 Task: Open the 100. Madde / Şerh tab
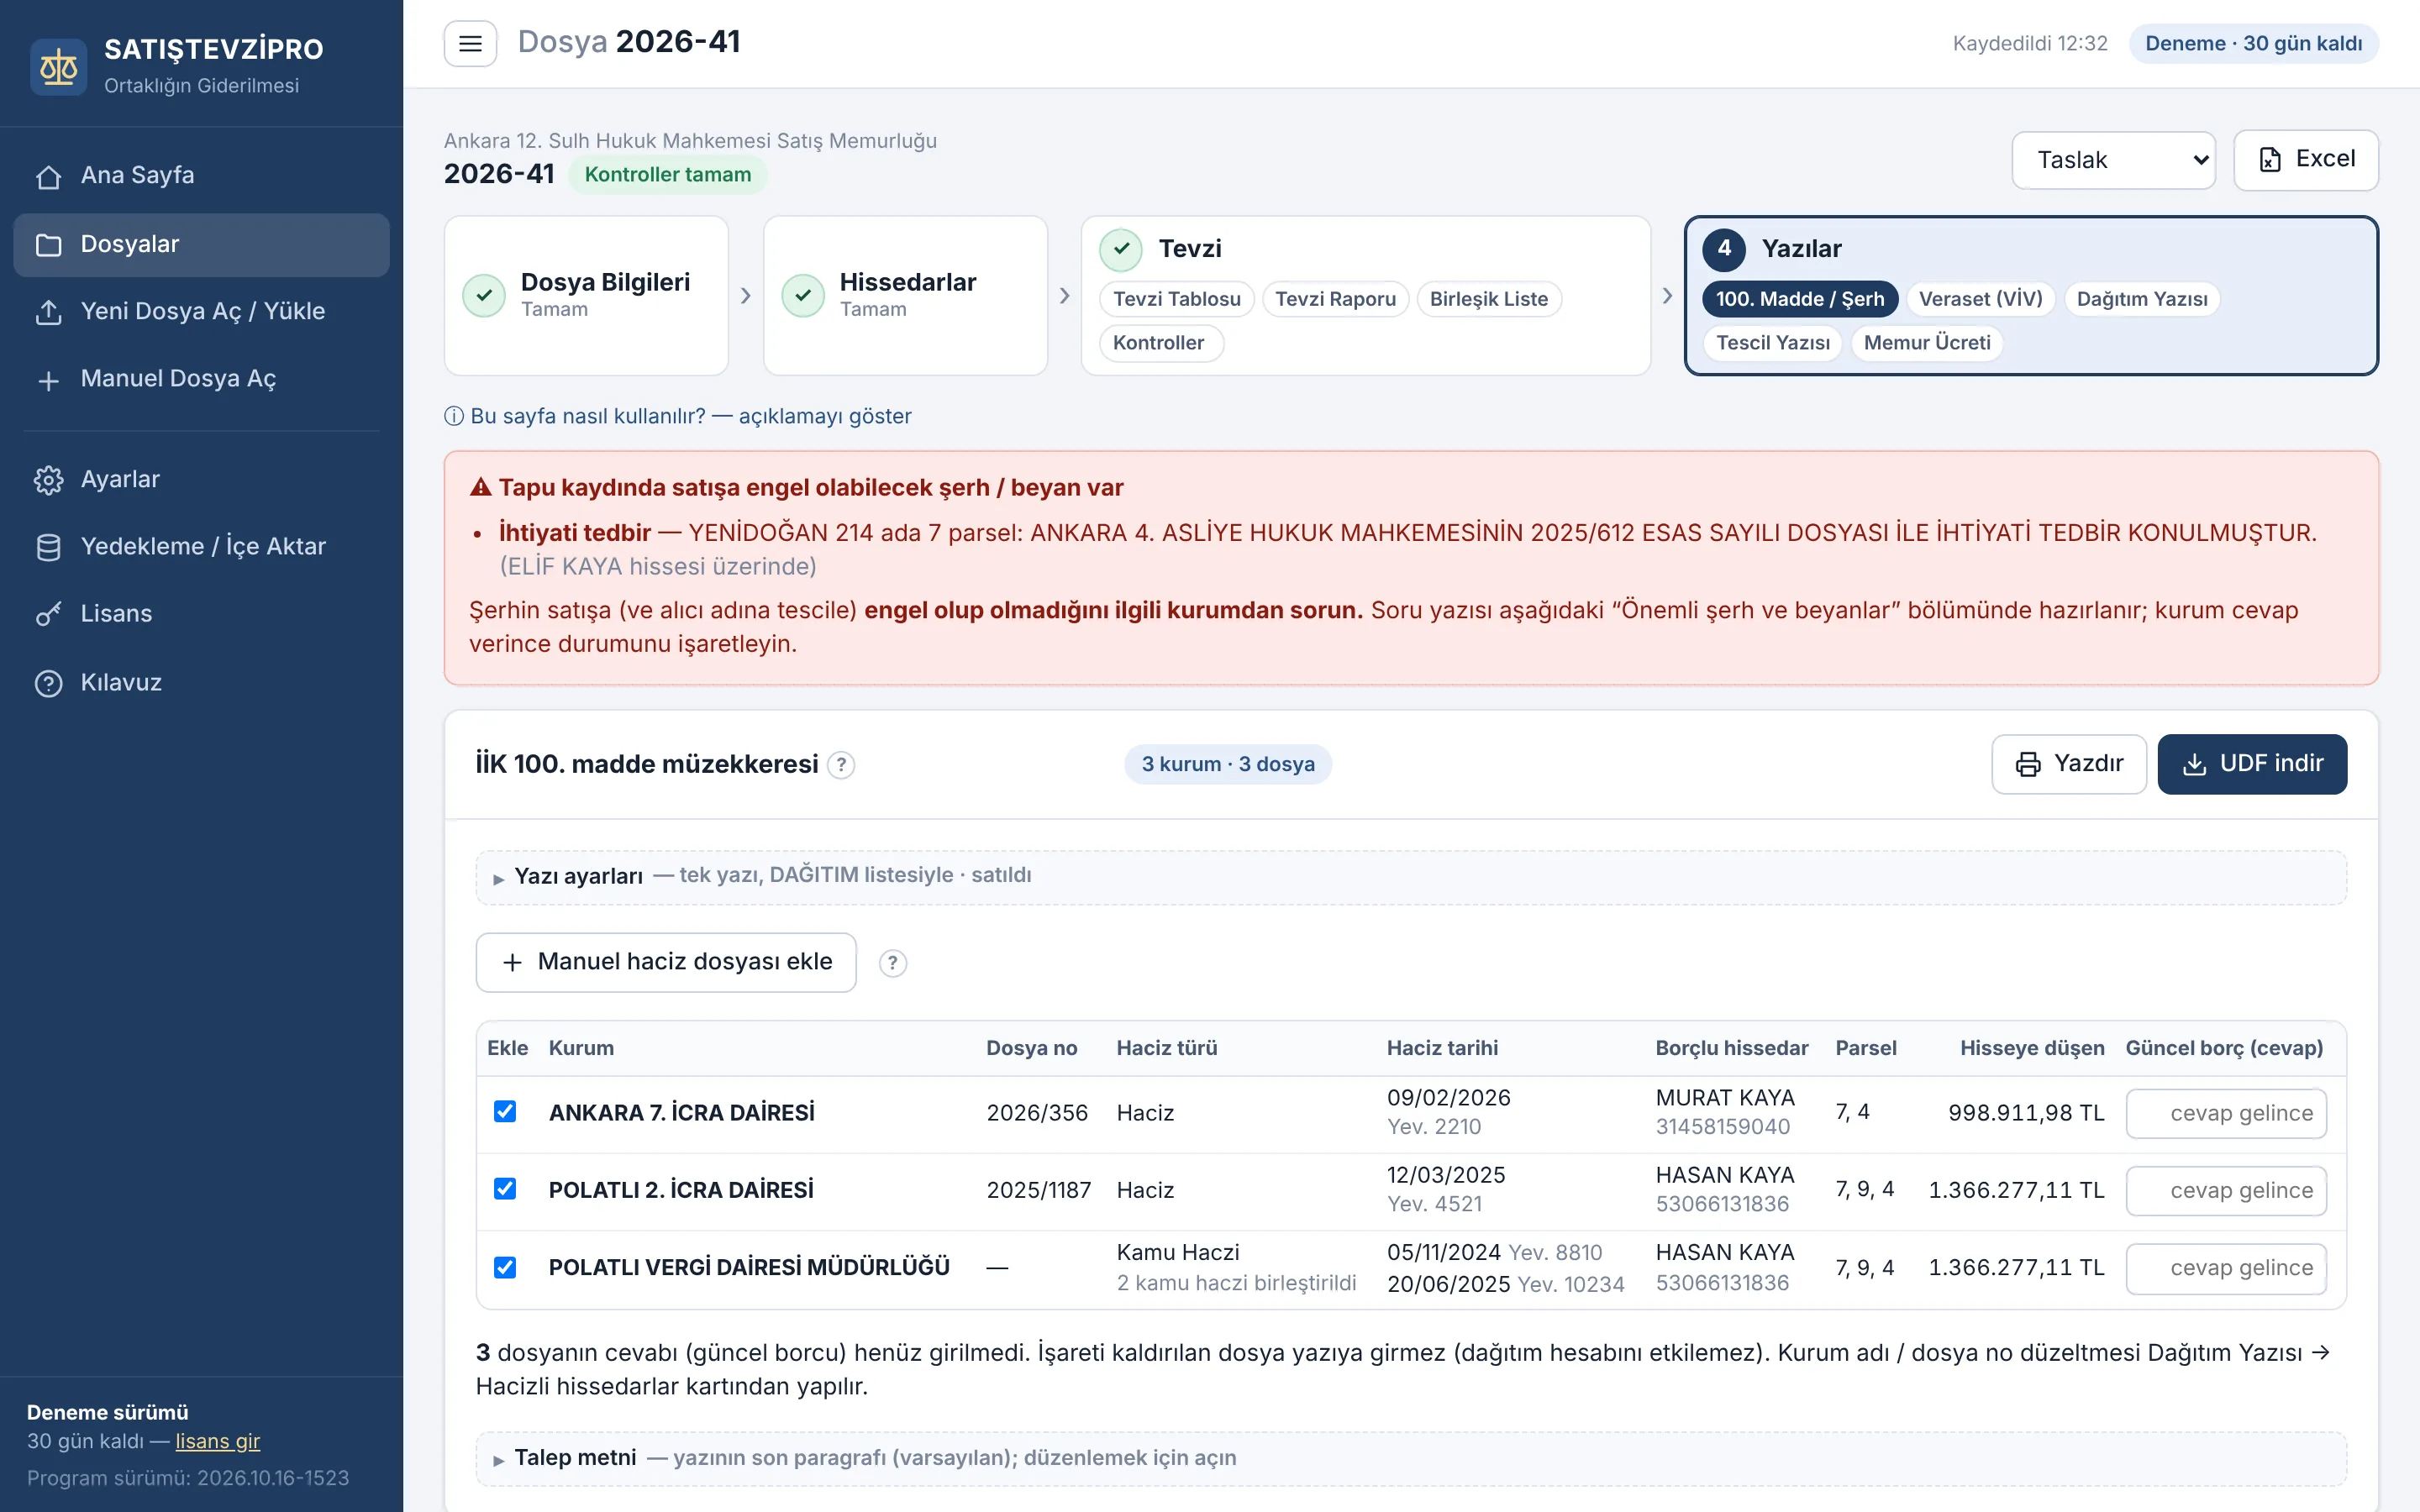[1799, 299]
